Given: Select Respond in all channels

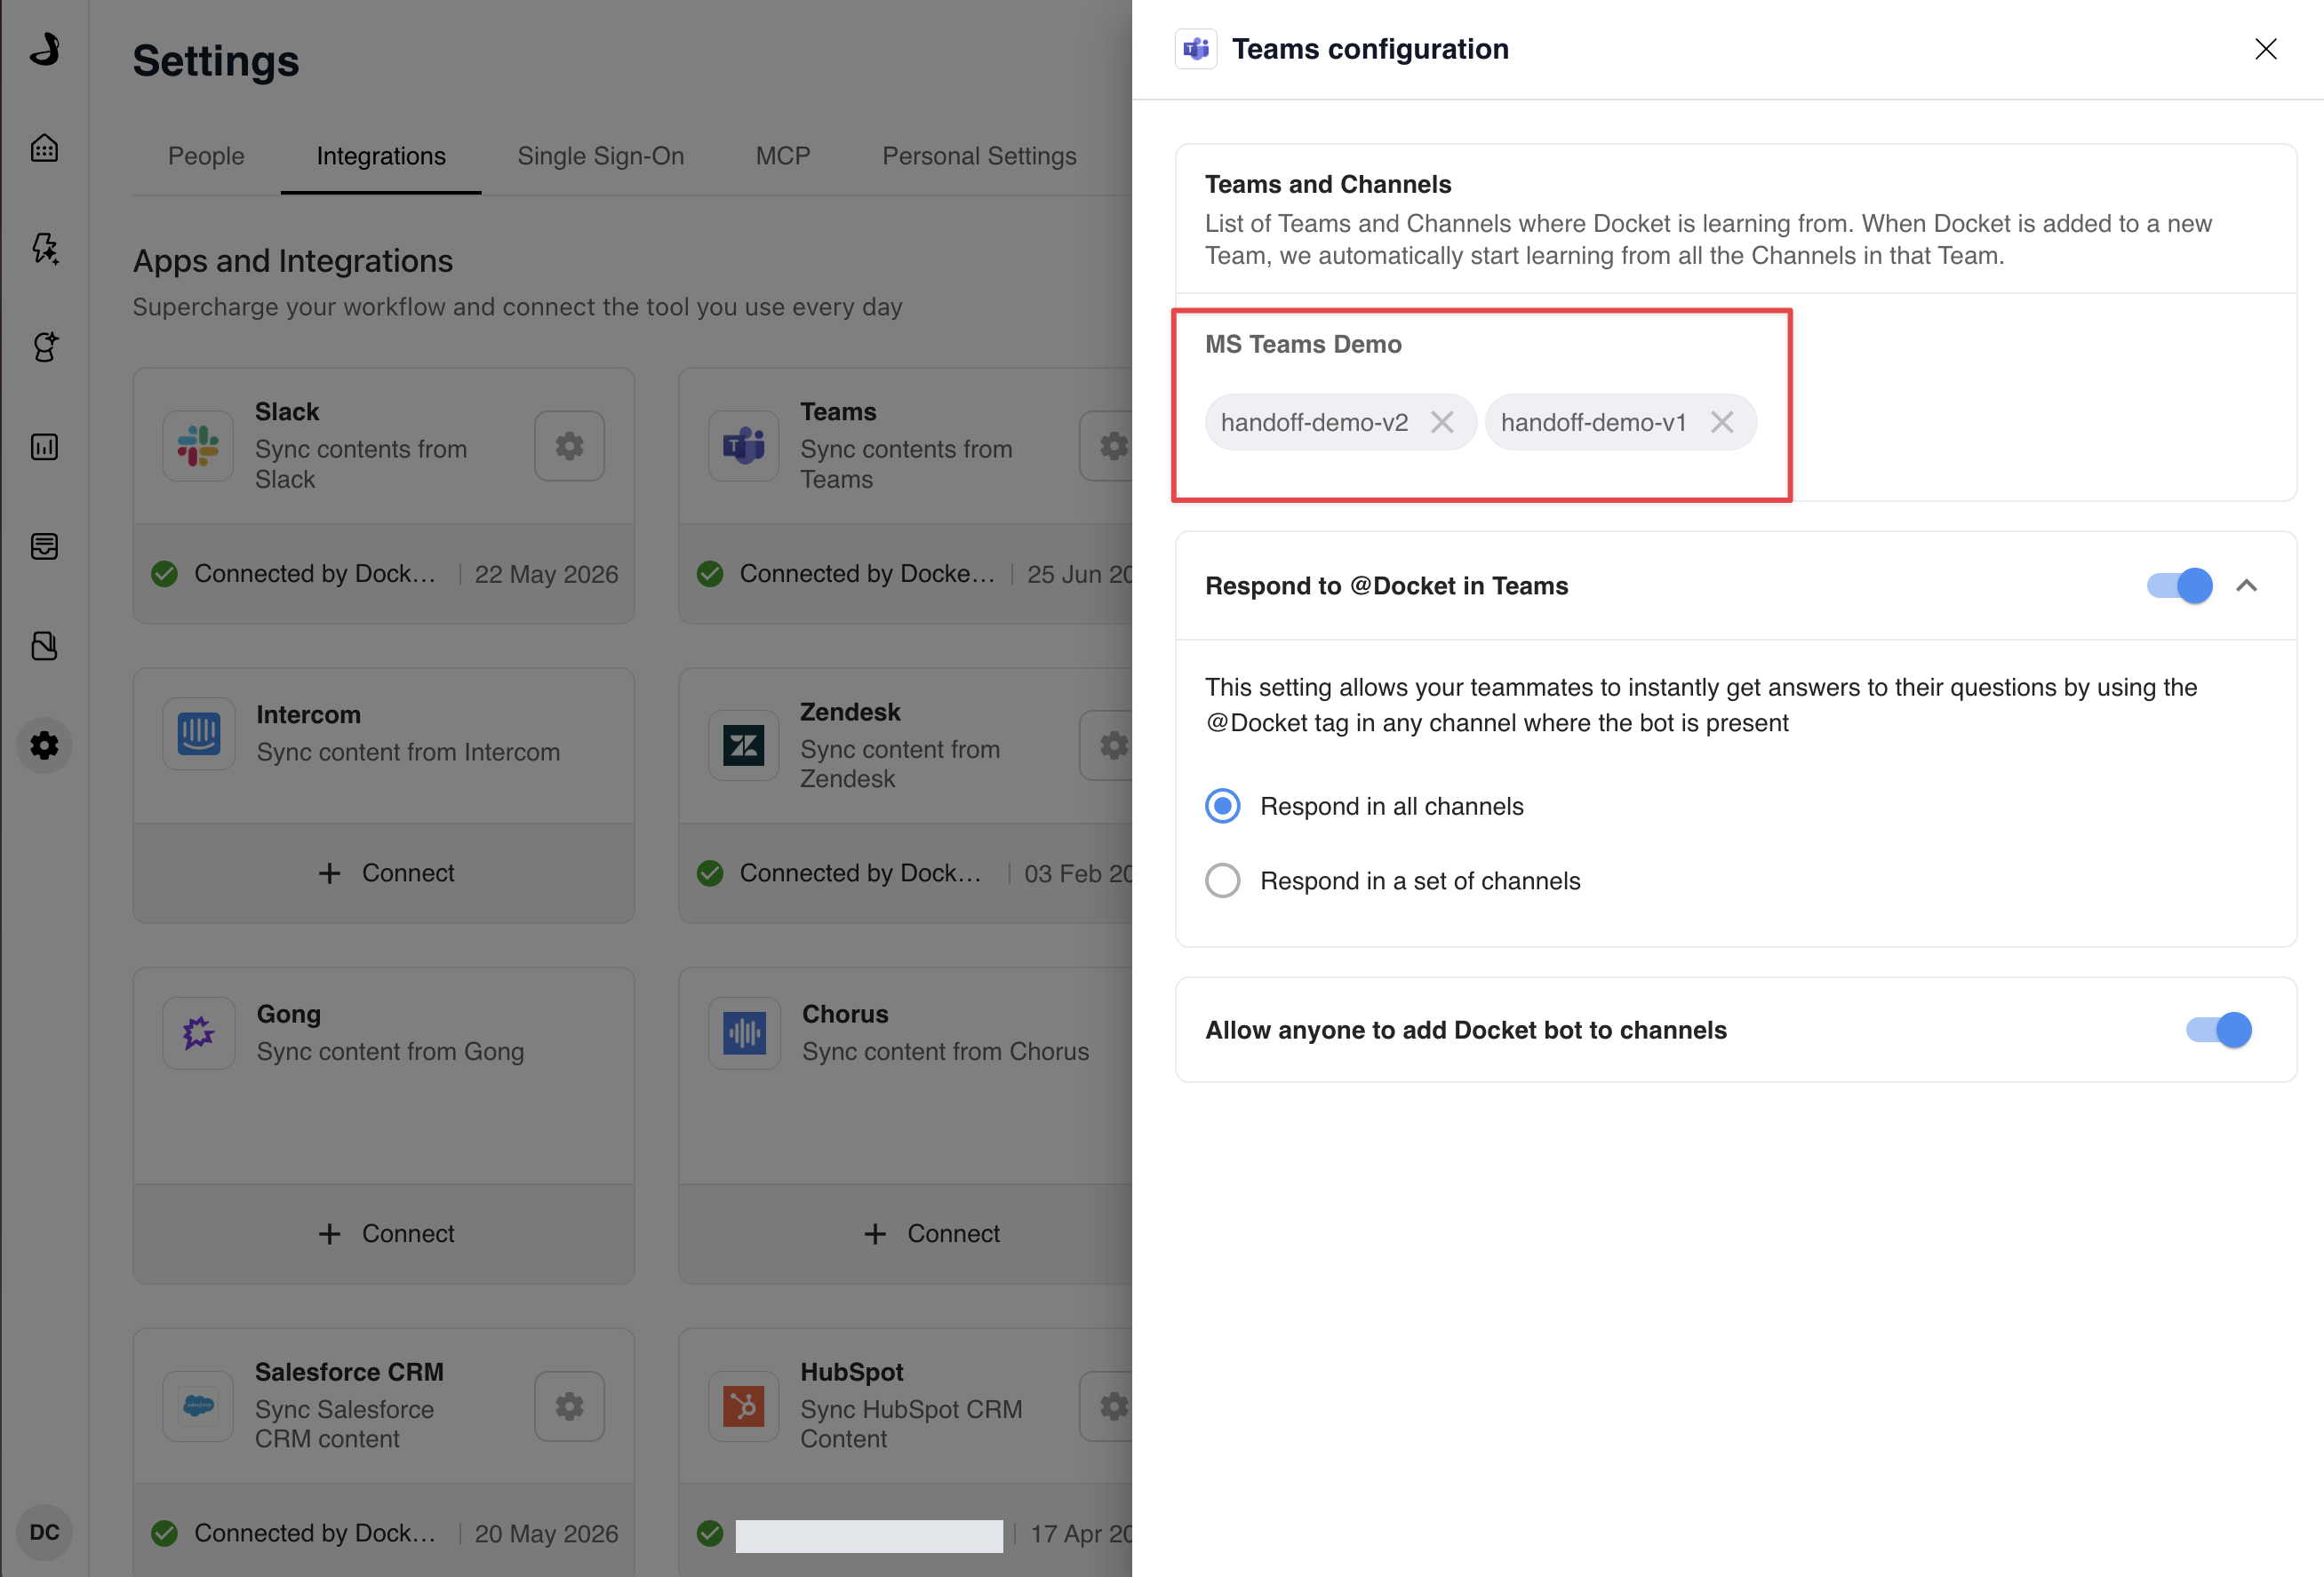Looking at the screenshot, I should [x=1222, y=806].
